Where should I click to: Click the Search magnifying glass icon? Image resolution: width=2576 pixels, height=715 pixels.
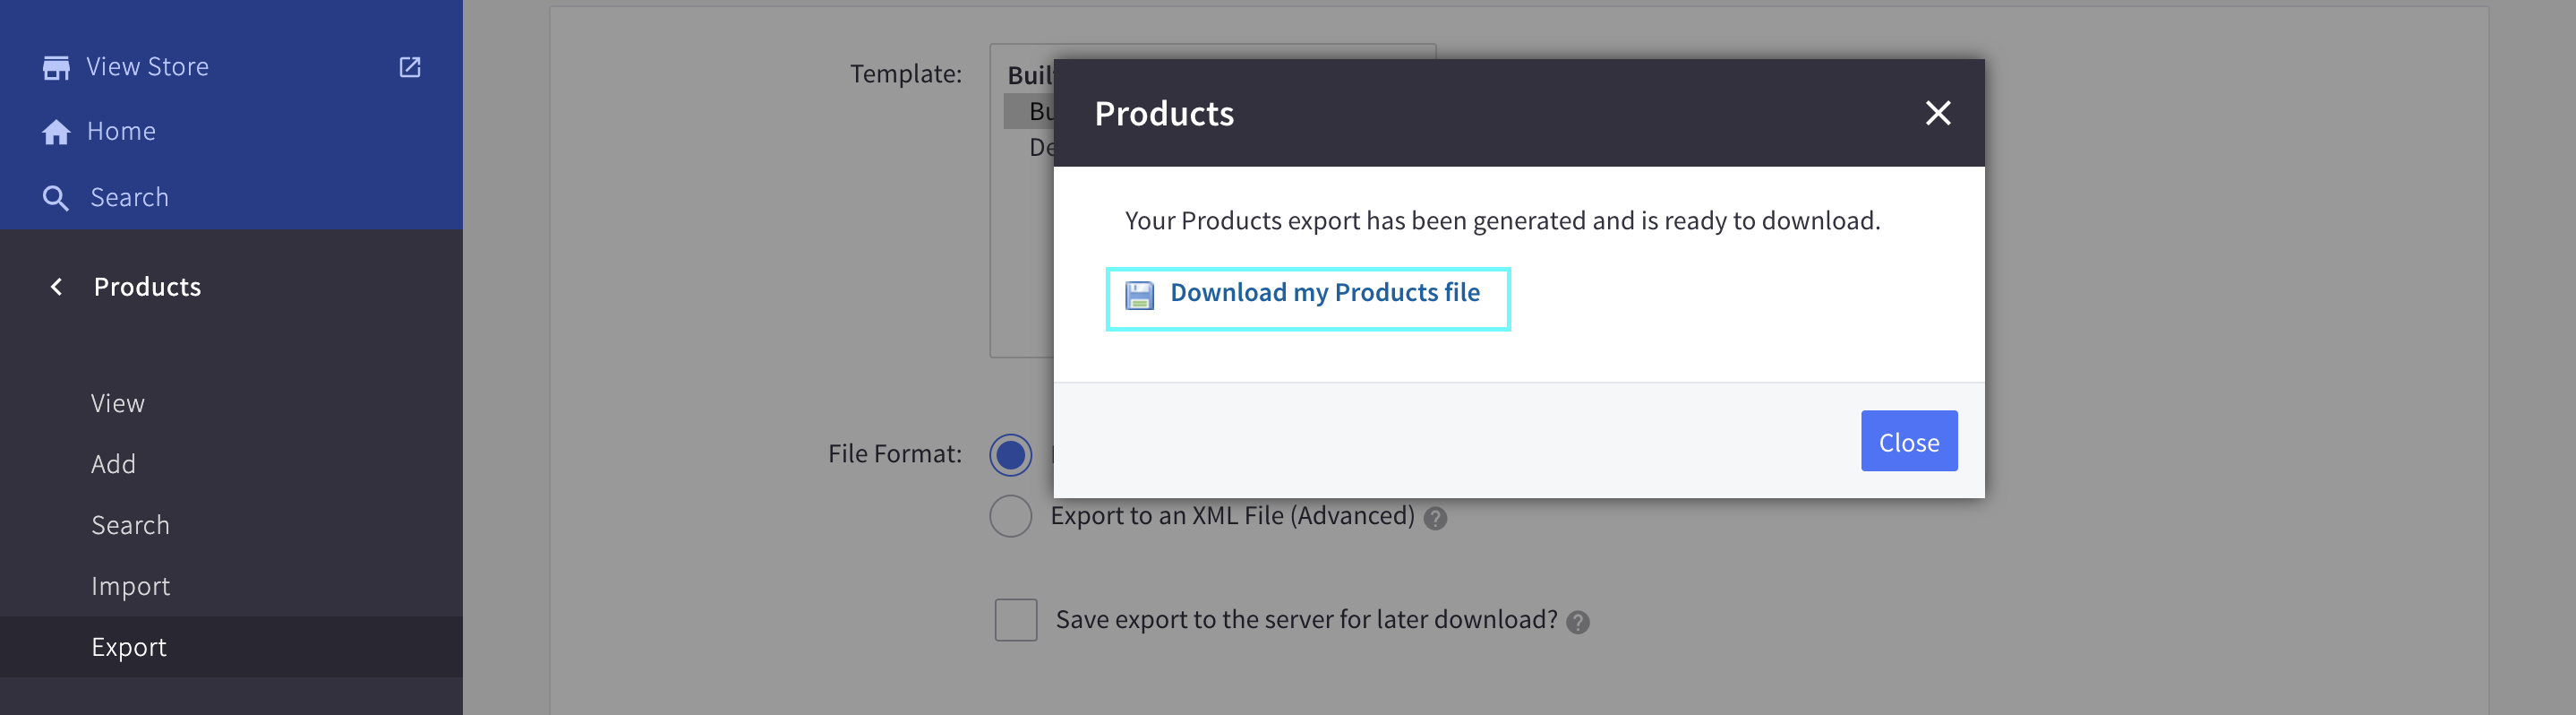[56, 198]
